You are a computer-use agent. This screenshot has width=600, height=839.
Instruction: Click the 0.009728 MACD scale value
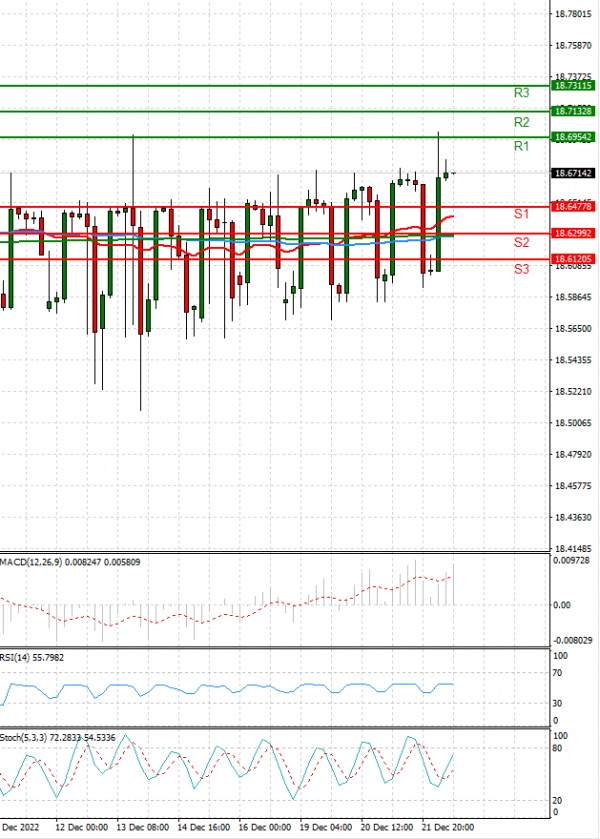pos(572,561)
